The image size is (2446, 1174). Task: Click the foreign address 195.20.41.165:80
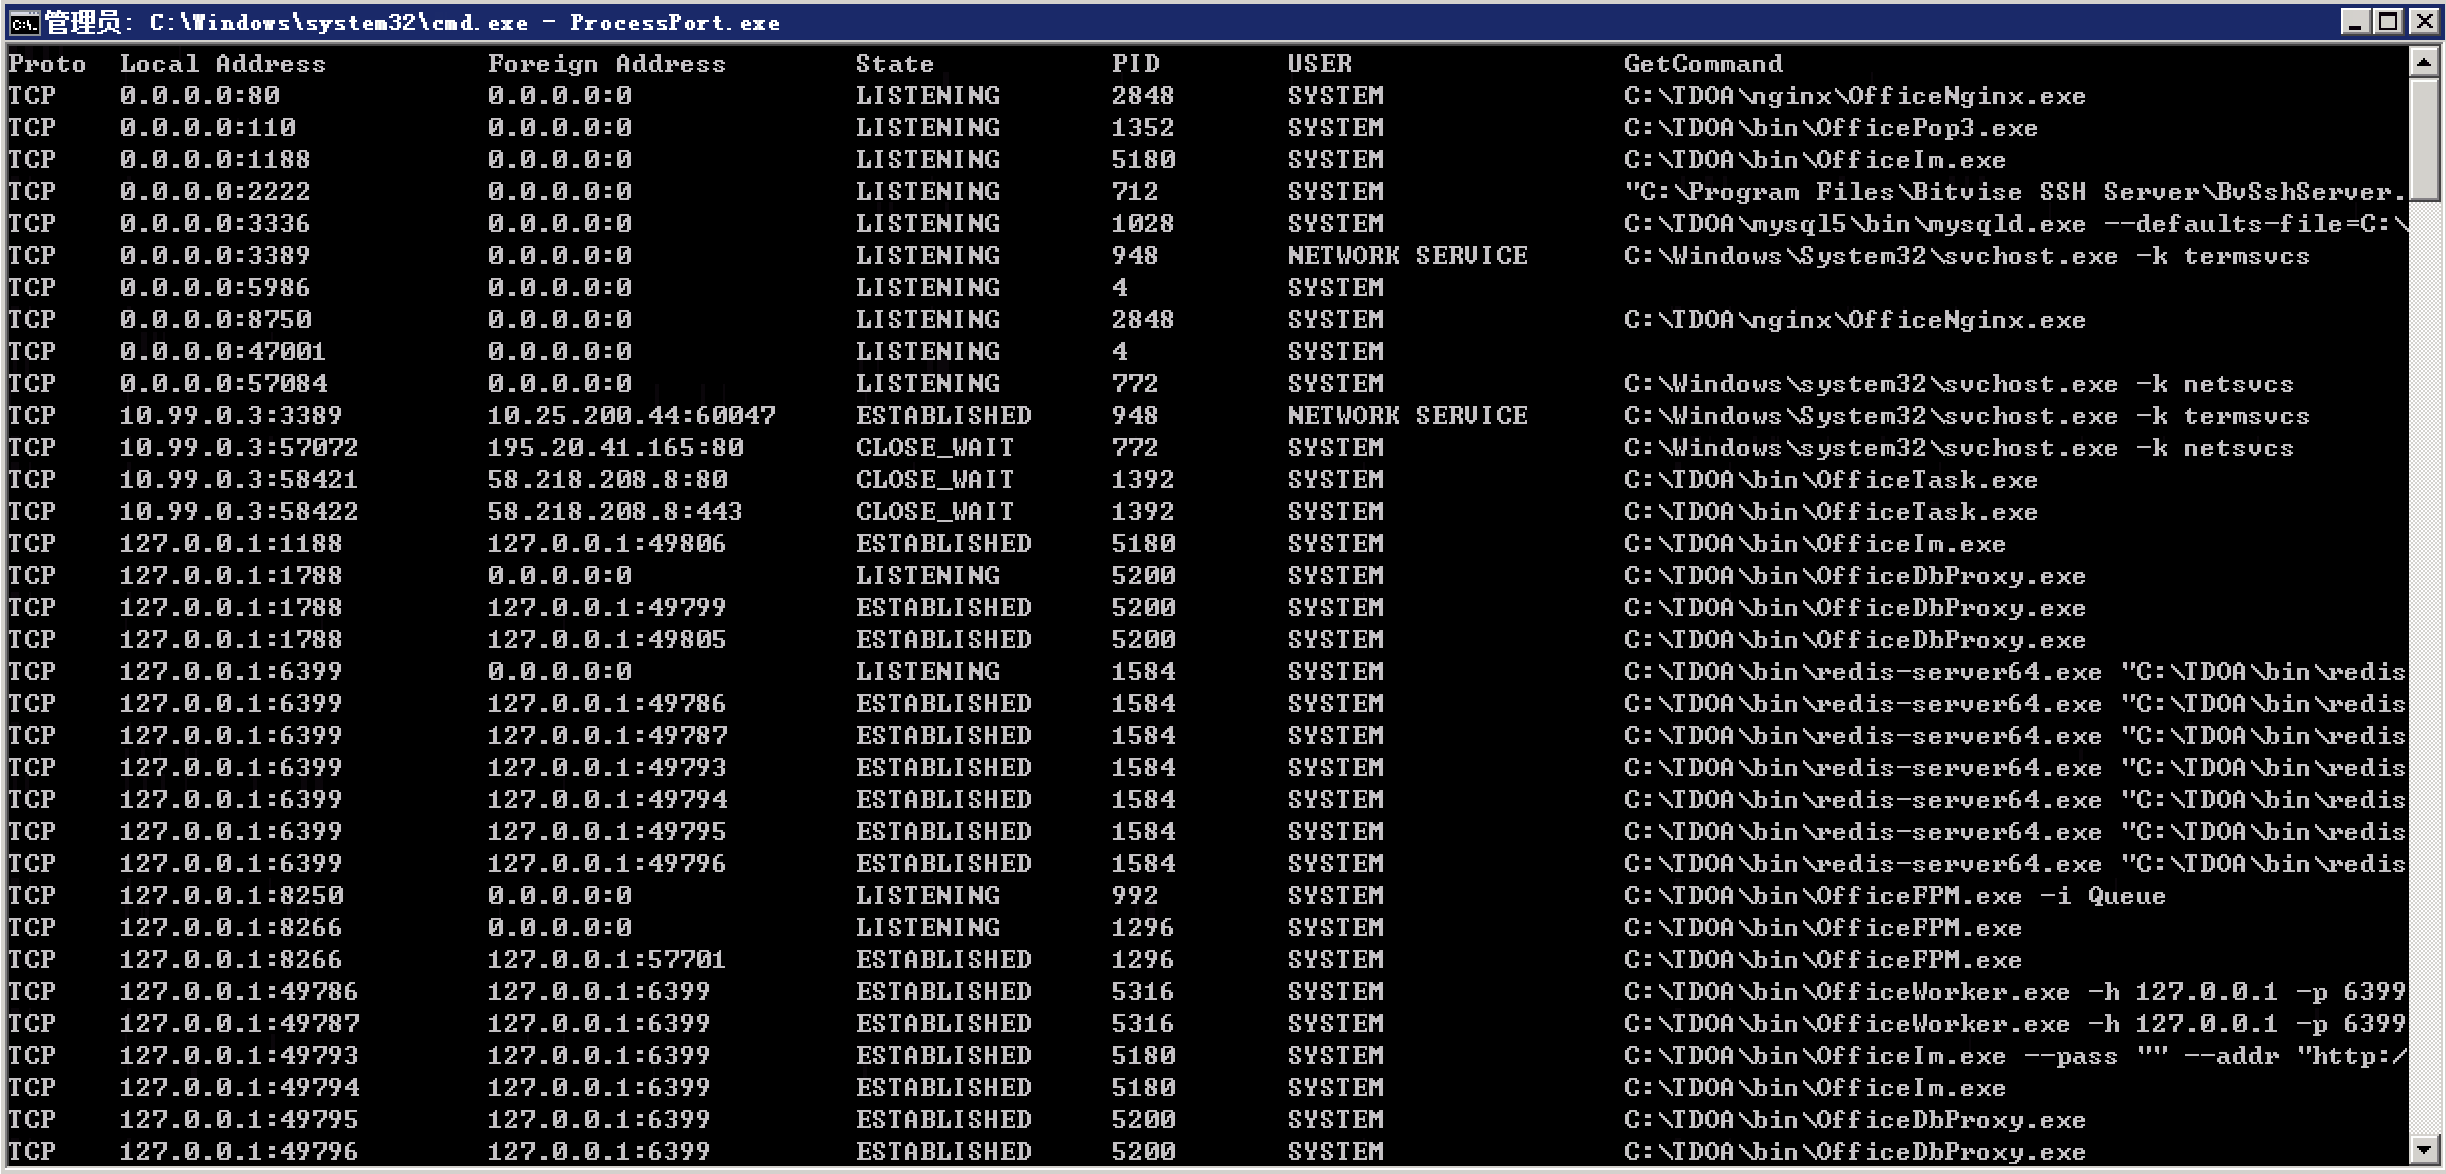point(615,448)
